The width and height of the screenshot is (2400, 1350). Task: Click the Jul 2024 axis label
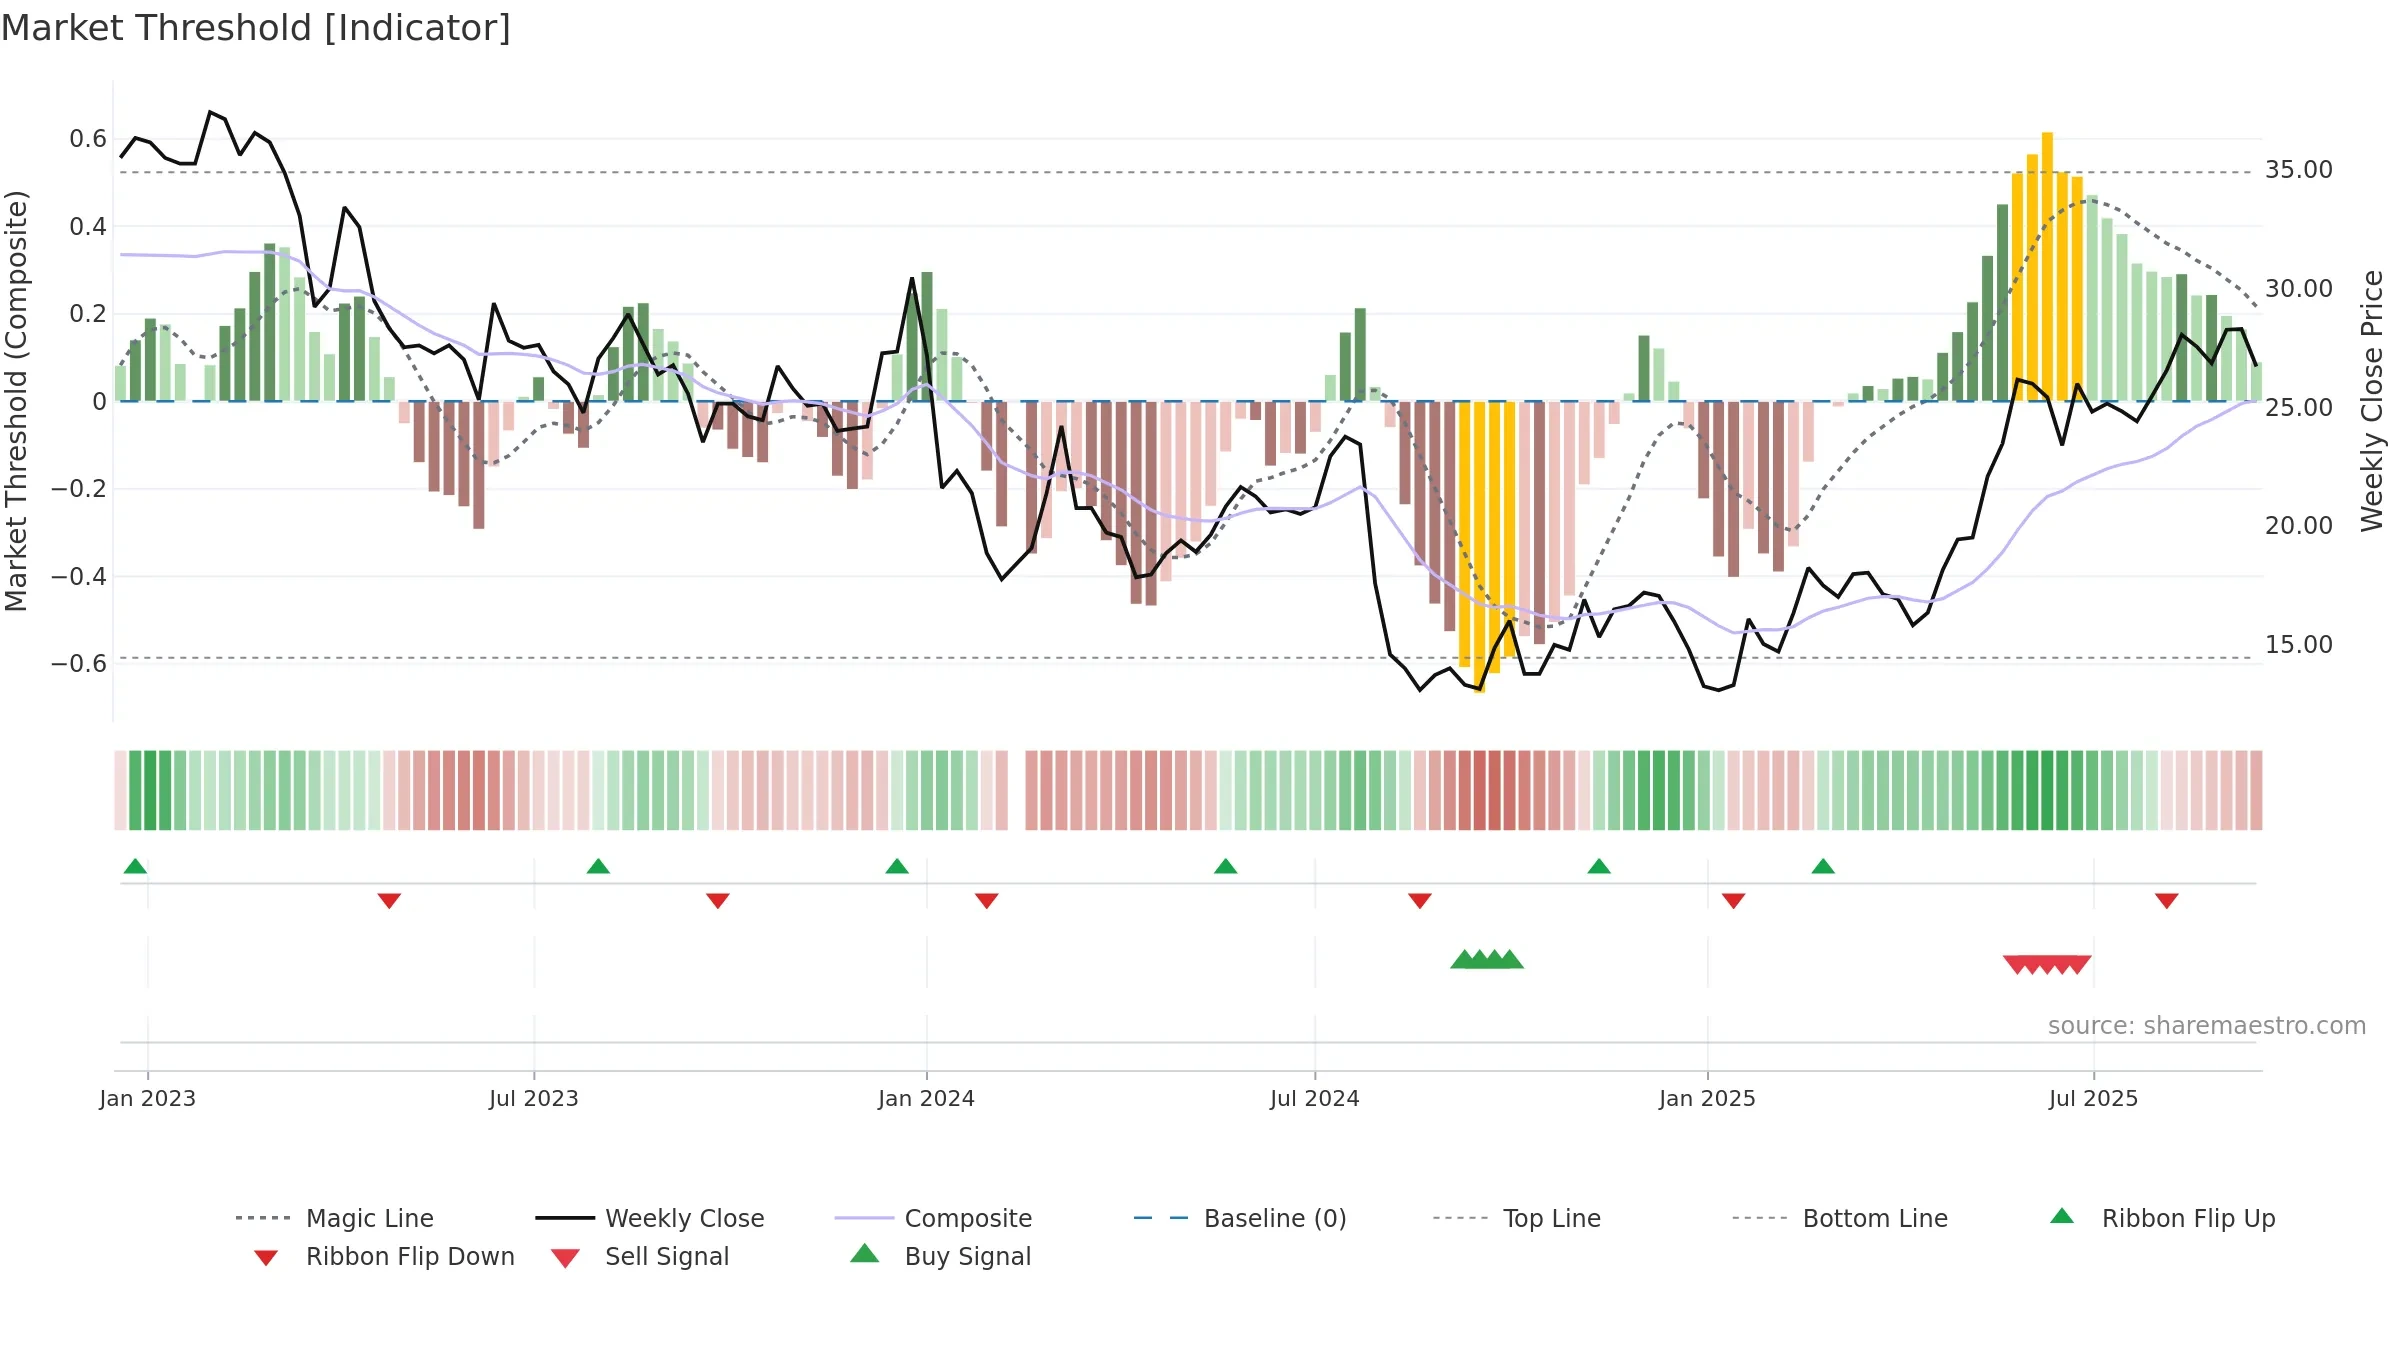tap(1315, 1098)
